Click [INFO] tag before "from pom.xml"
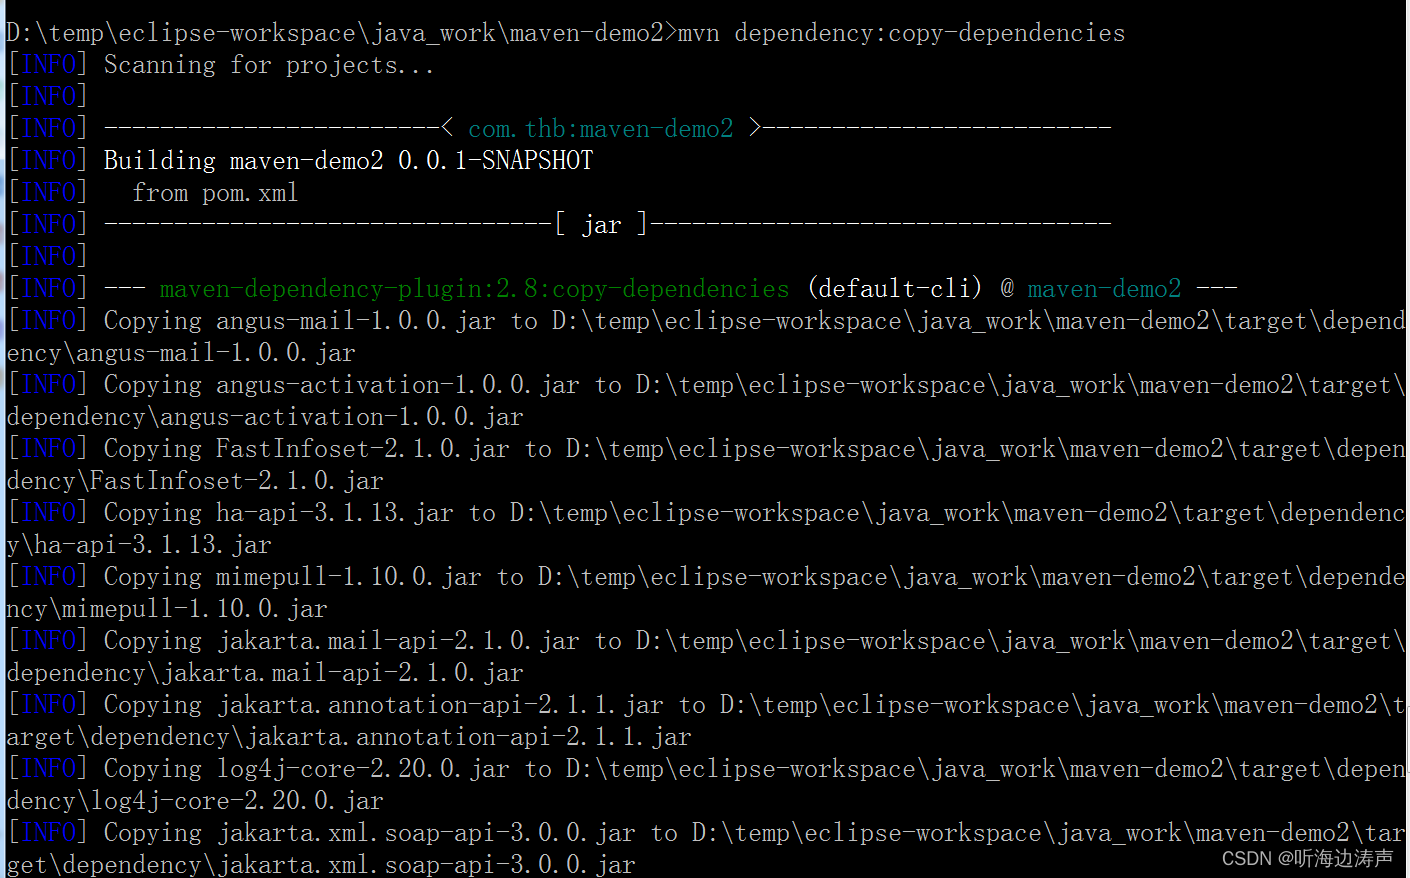 48,193
